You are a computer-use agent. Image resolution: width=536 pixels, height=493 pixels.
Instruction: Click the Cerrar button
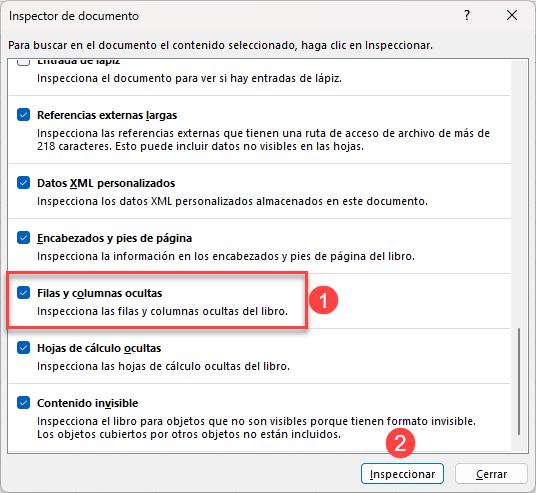pos(491,474)
